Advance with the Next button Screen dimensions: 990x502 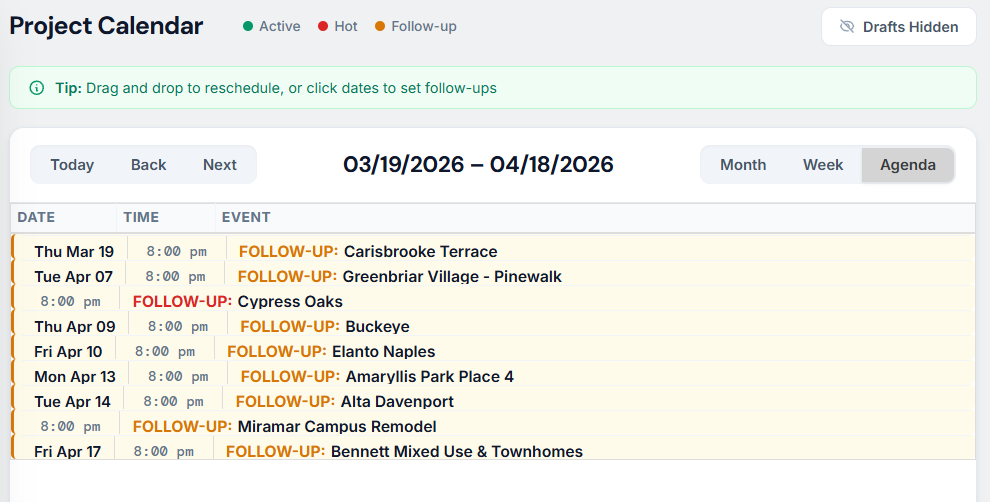(x=220, y=165)
